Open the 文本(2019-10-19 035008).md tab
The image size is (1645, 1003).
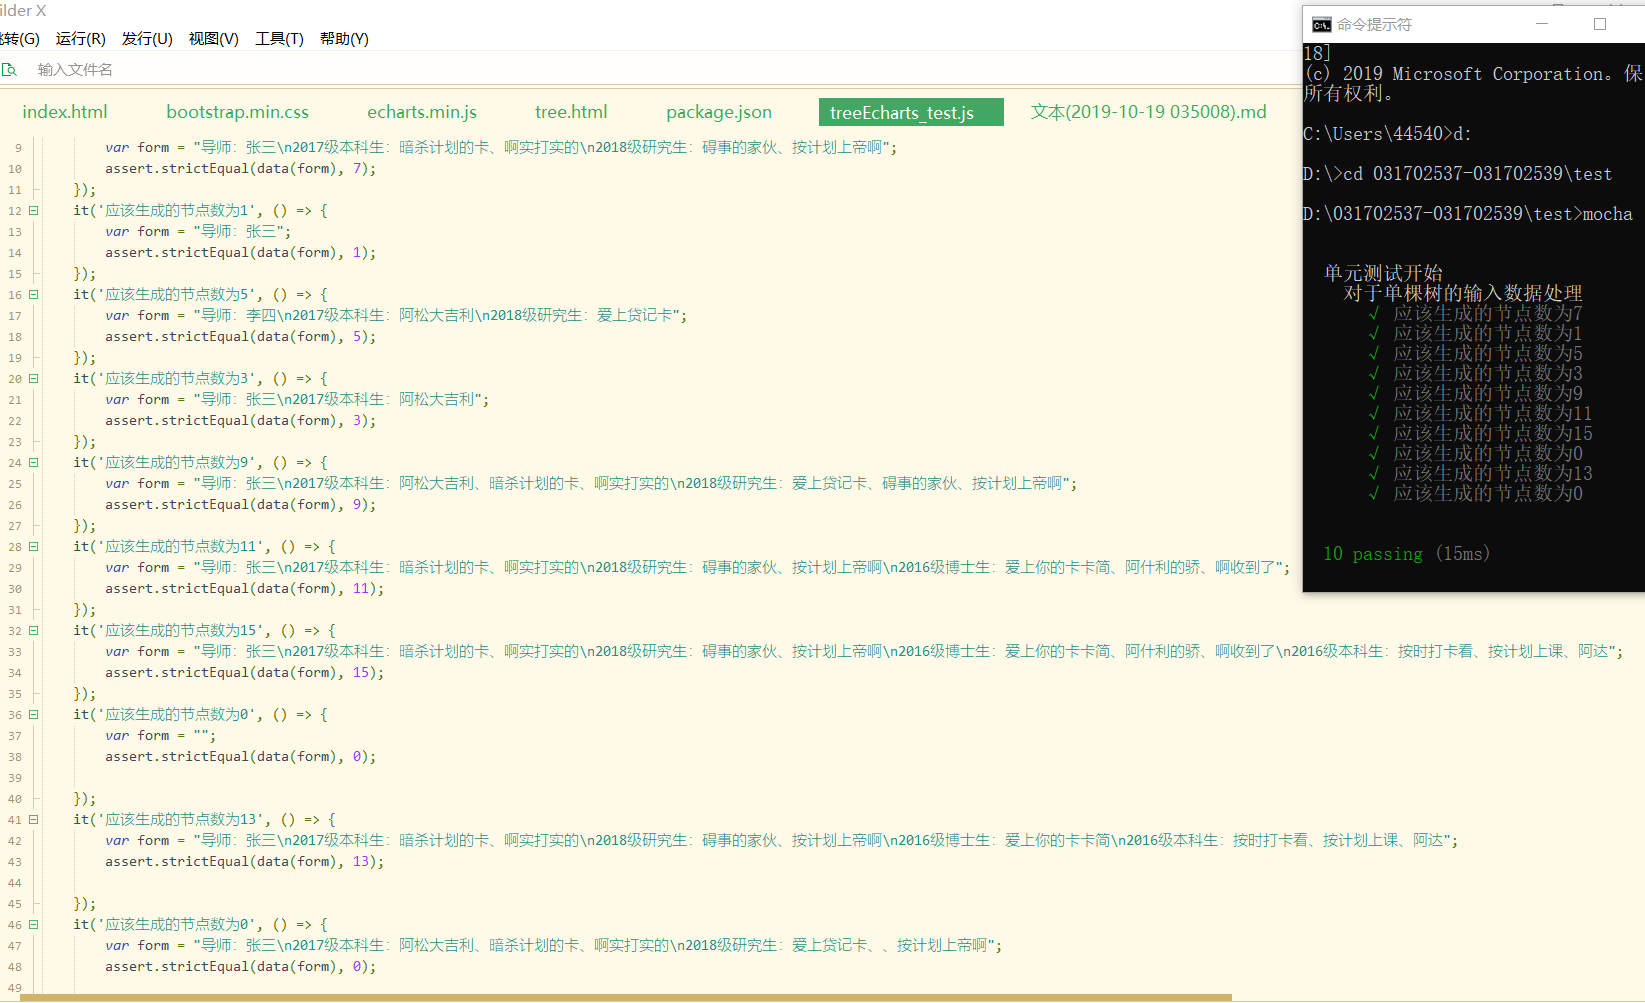1149,112
